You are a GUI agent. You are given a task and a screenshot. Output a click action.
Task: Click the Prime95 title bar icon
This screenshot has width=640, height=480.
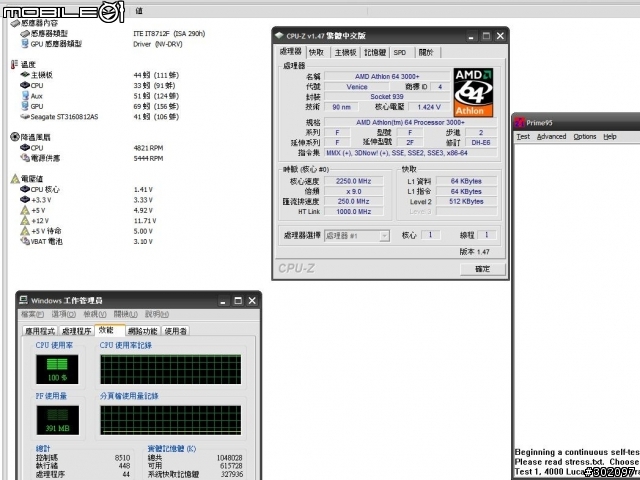click(x=520, y=122)
